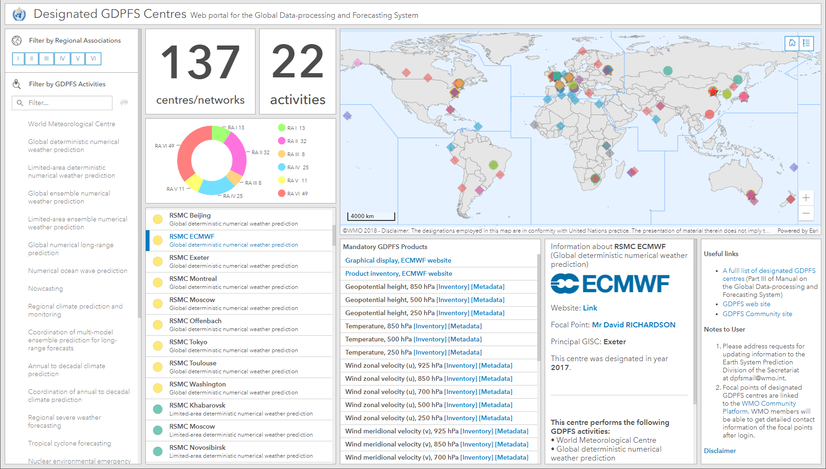
Task: Reset map to home extent
Action: coord(791,43)
